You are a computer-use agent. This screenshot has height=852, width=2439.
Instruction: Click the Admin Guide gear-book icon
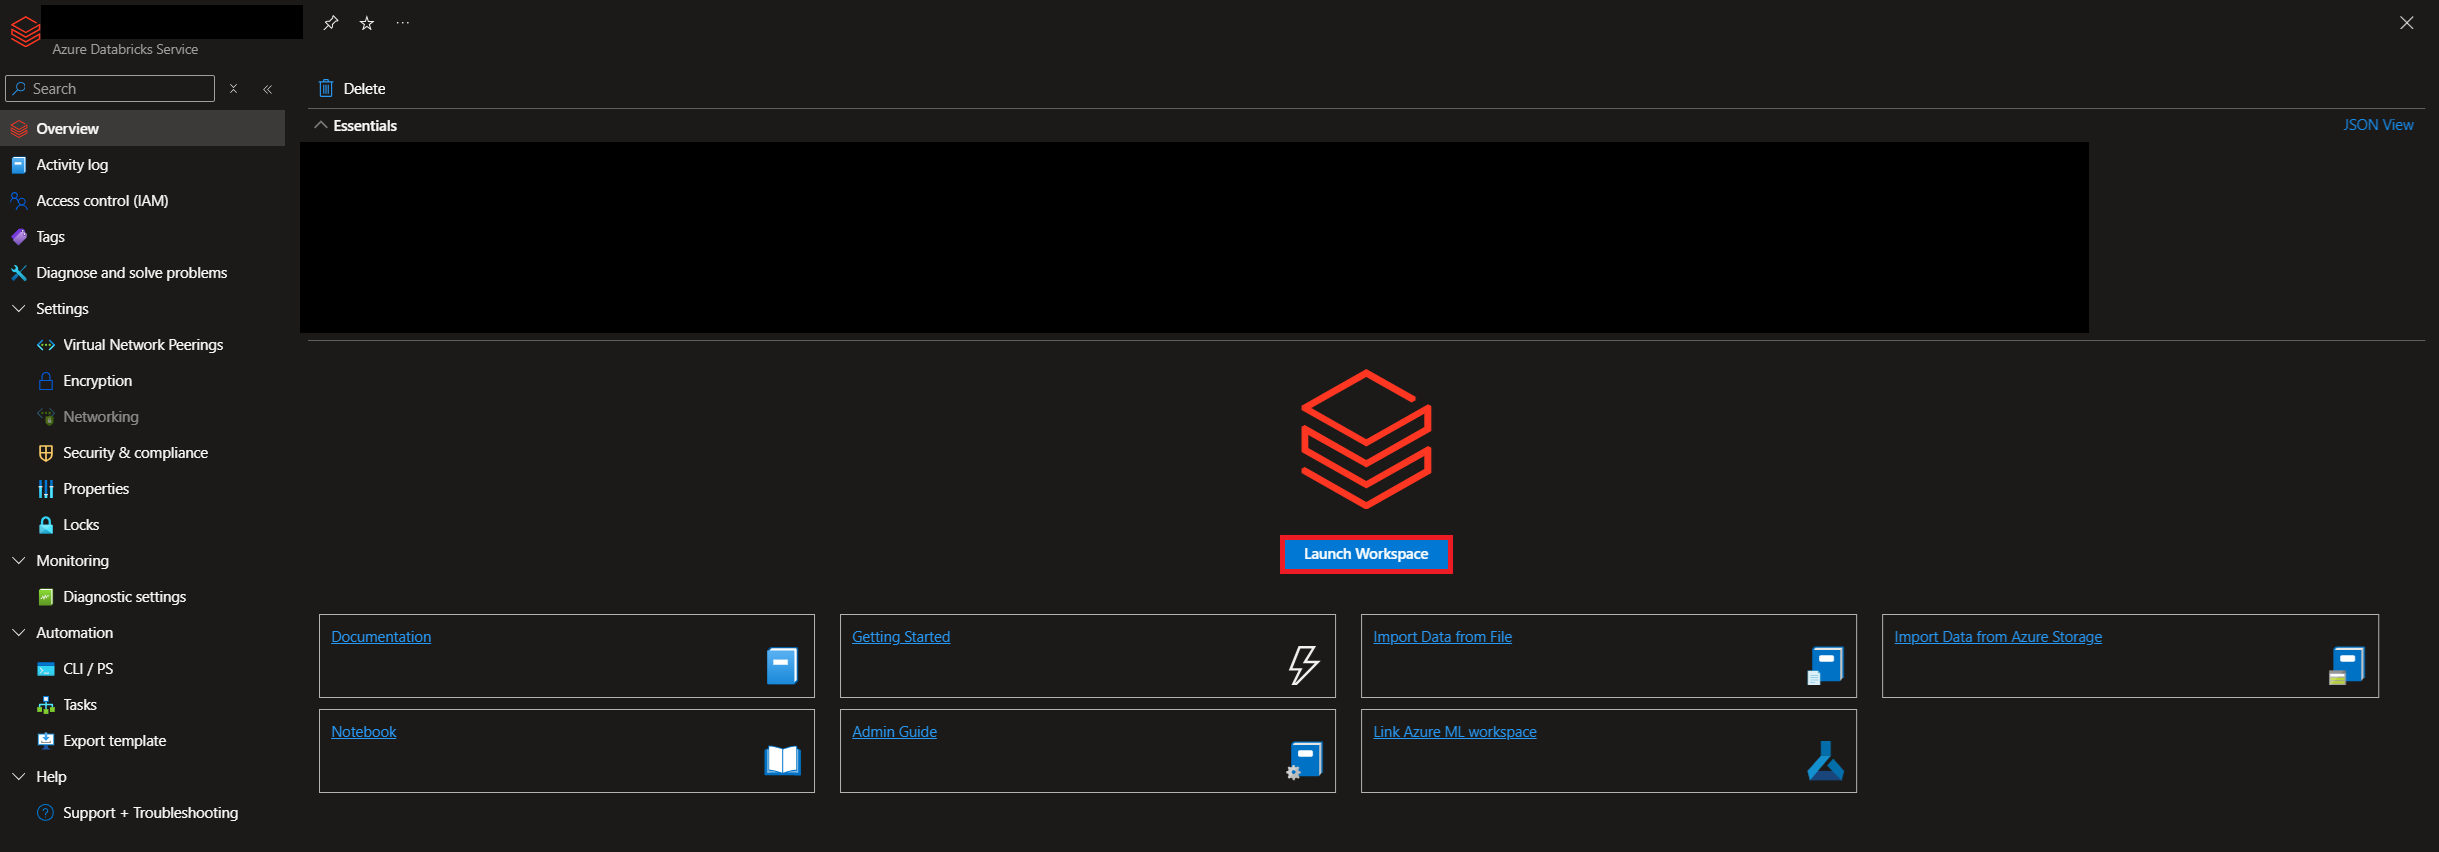point(1304,761)
